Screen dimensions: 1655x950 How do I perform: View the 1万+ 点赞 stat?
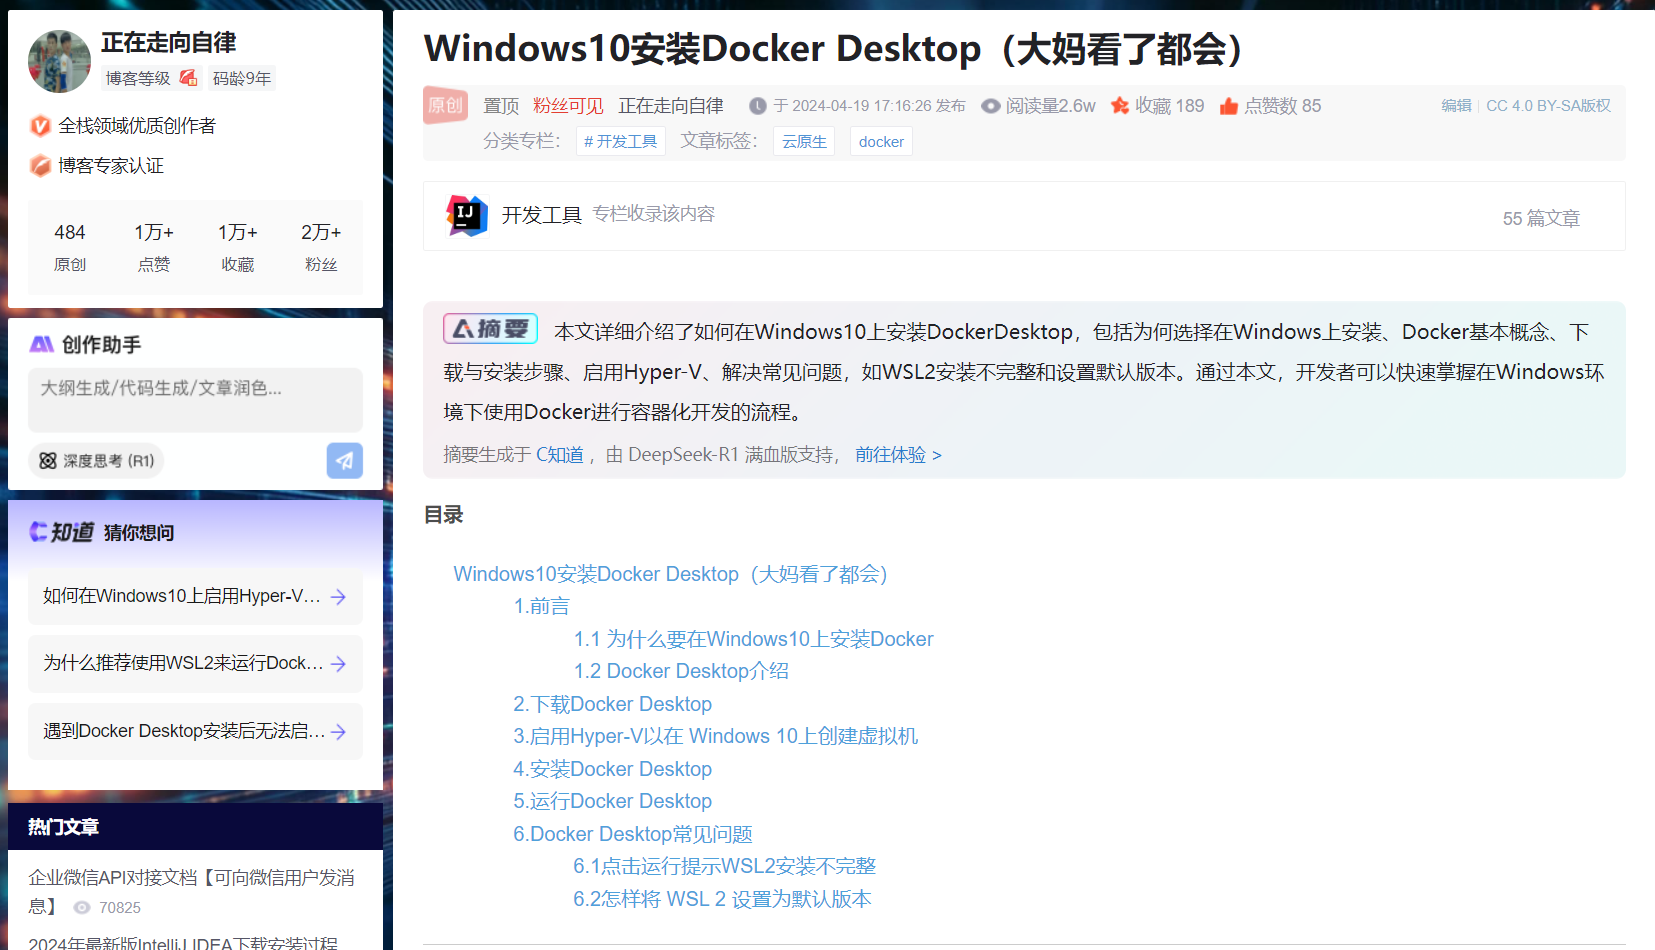click(154, 247)
